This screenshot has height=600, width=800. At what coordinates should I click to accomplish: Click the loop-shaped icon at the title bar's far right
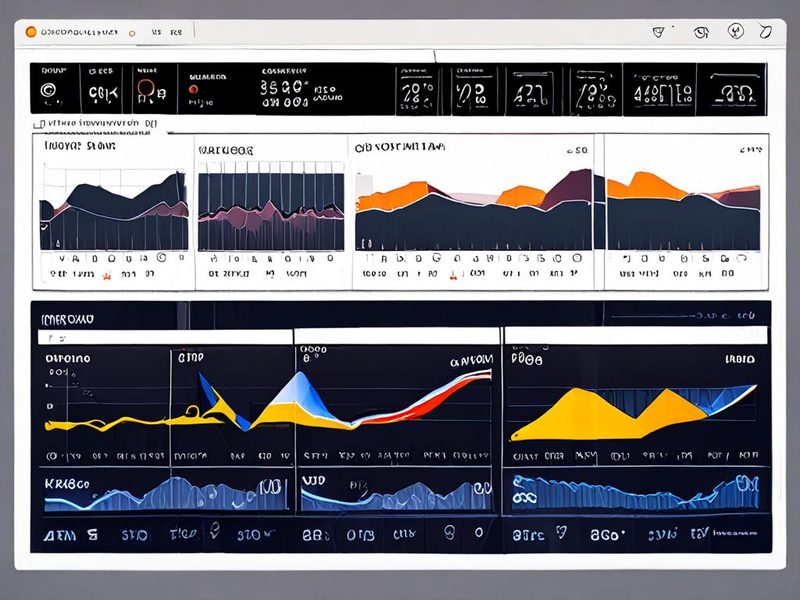tap(765, 32)
